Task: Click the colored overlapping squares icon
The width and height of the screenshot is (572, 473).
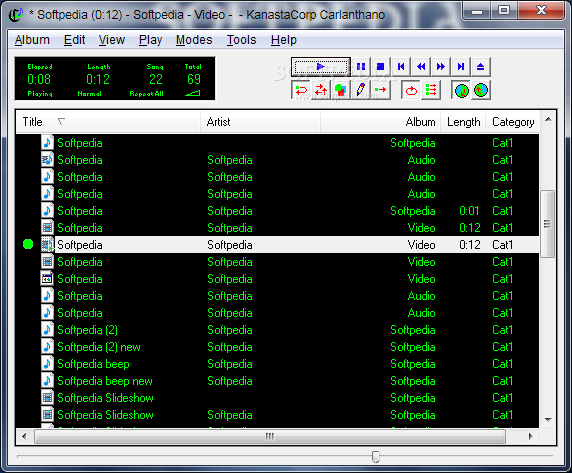Action: point(340,90)
